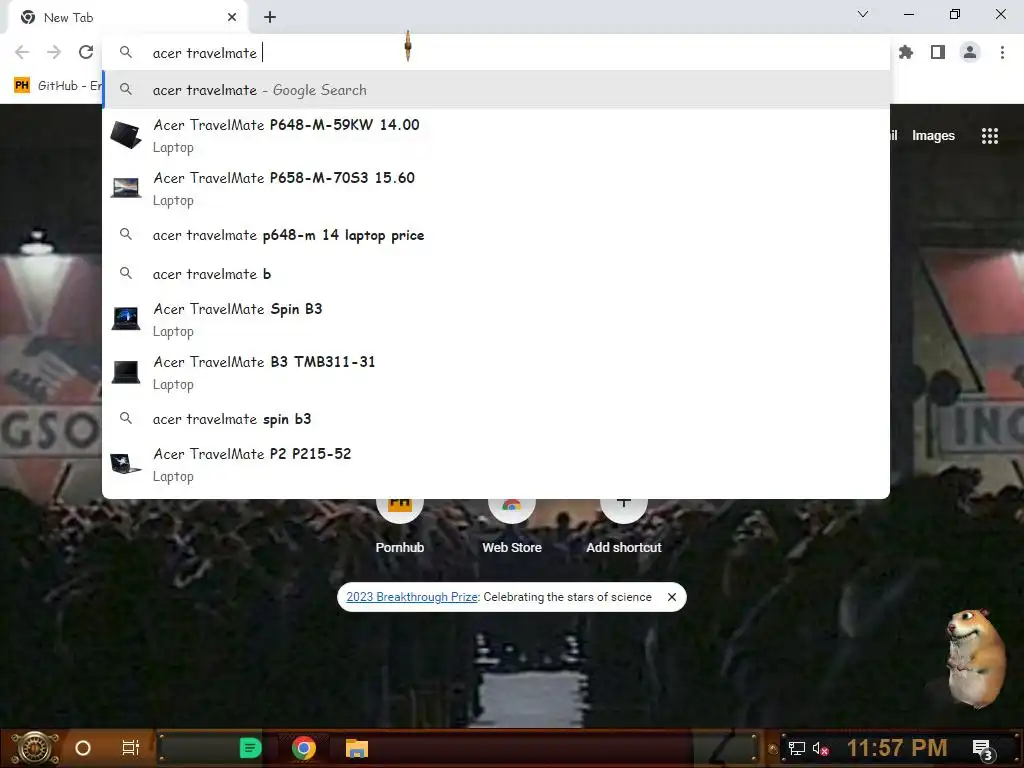Open the network tray icon
1024x768 pixels.
[797, 748]
